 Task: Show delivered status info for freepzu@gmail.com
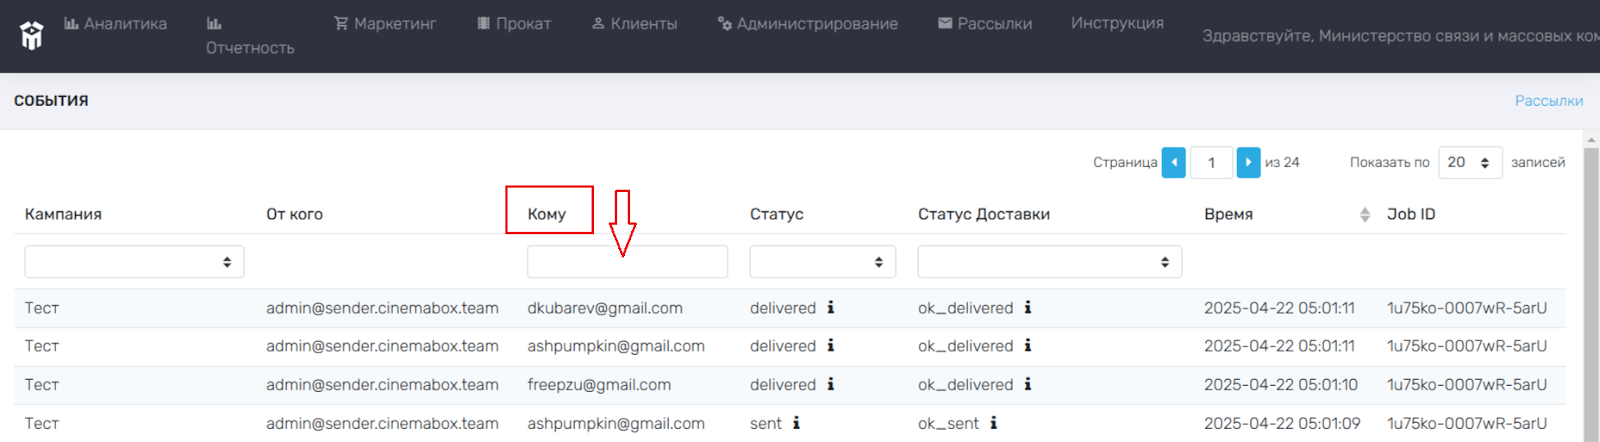click(831, 384)
